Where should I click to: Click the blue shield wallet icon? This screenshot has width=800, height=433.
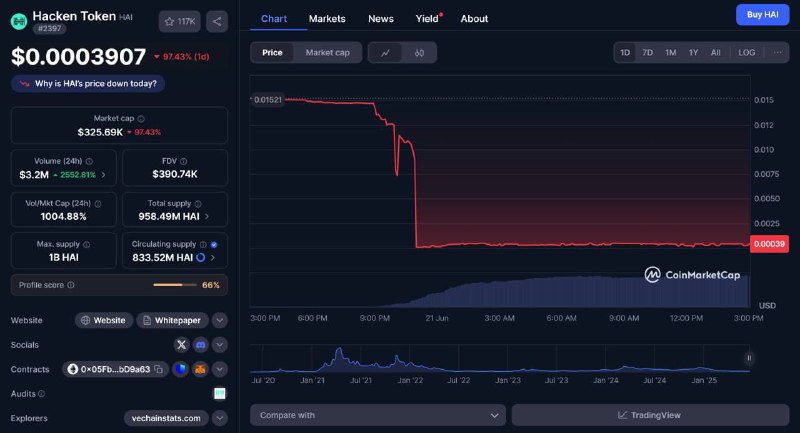pos(181,369)
